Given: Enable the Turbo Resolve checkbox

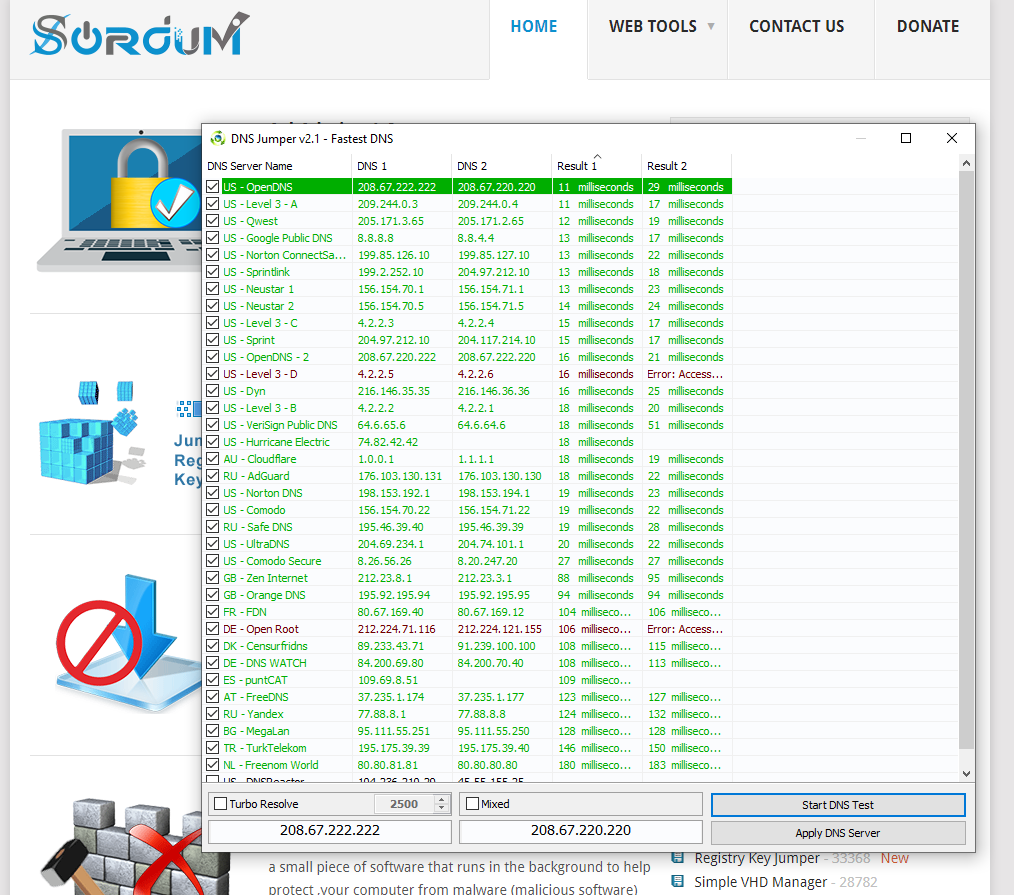Looking at the screenshot, I should [221, 804].
